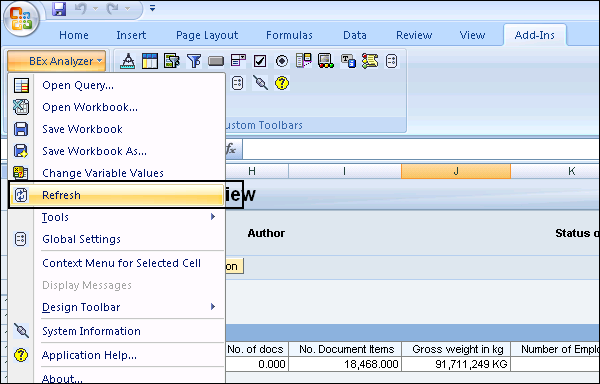Click the yellow help question mark icon

(x=282, y=83)
